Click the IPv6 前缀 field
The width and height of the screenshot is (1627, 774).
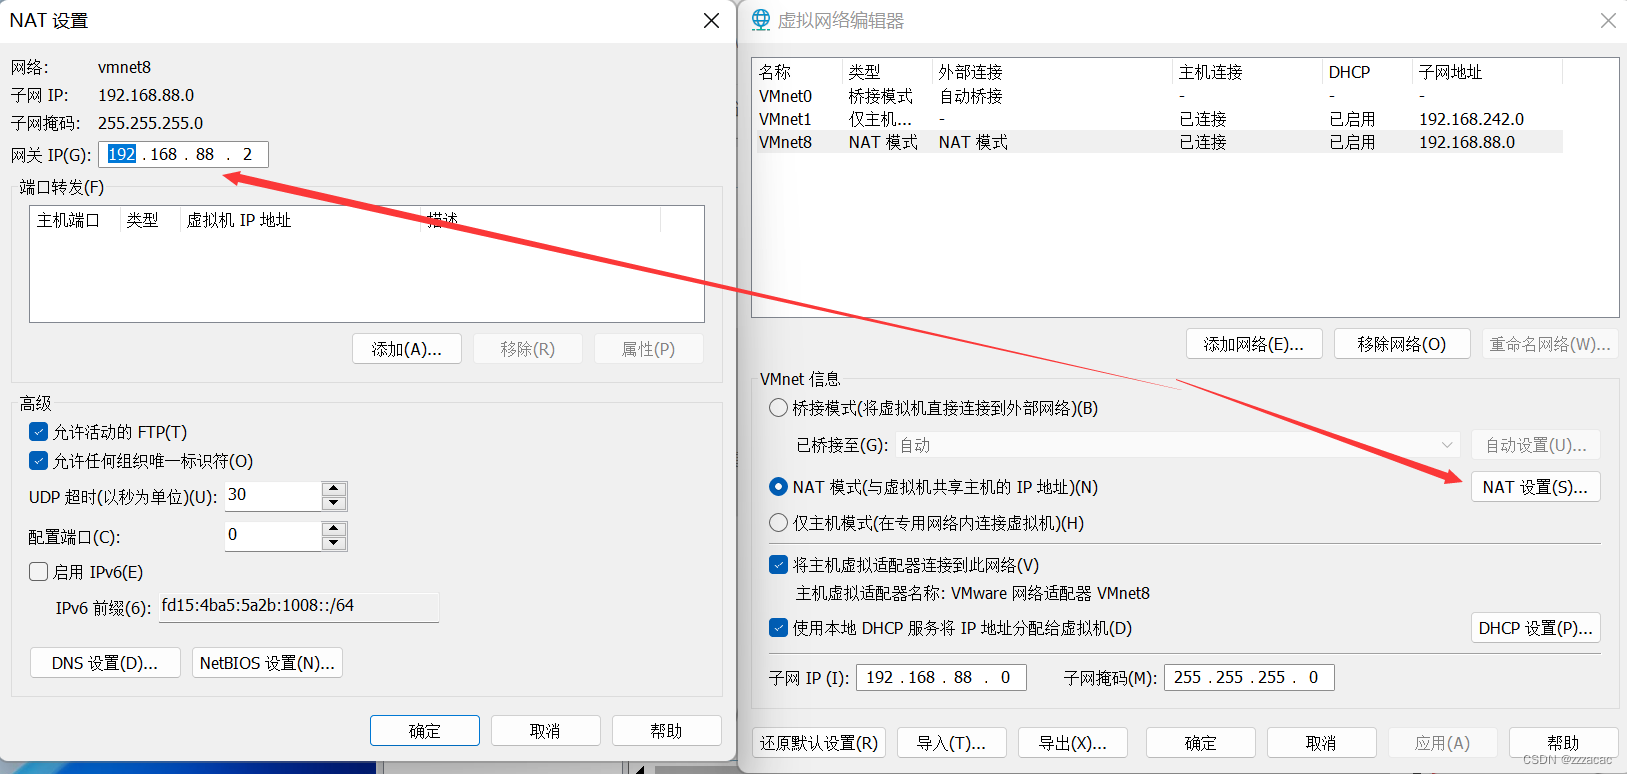click(x=299, y=606)
